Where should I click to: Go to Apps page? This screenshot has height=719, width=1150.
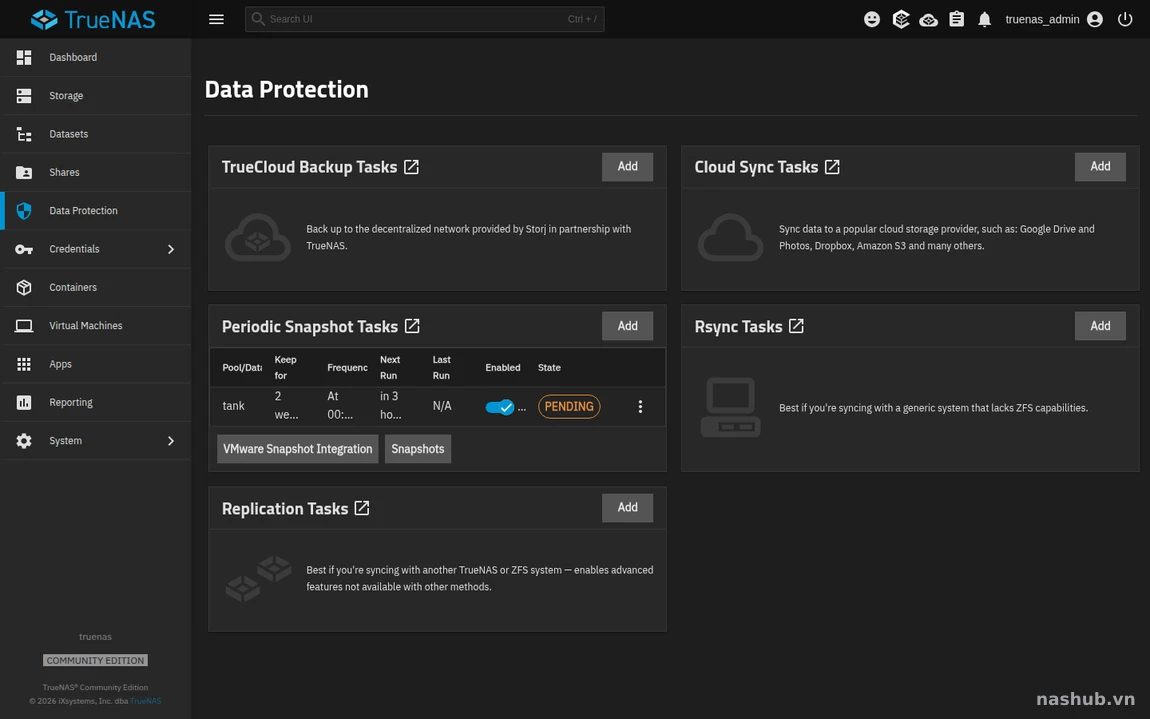95,364
